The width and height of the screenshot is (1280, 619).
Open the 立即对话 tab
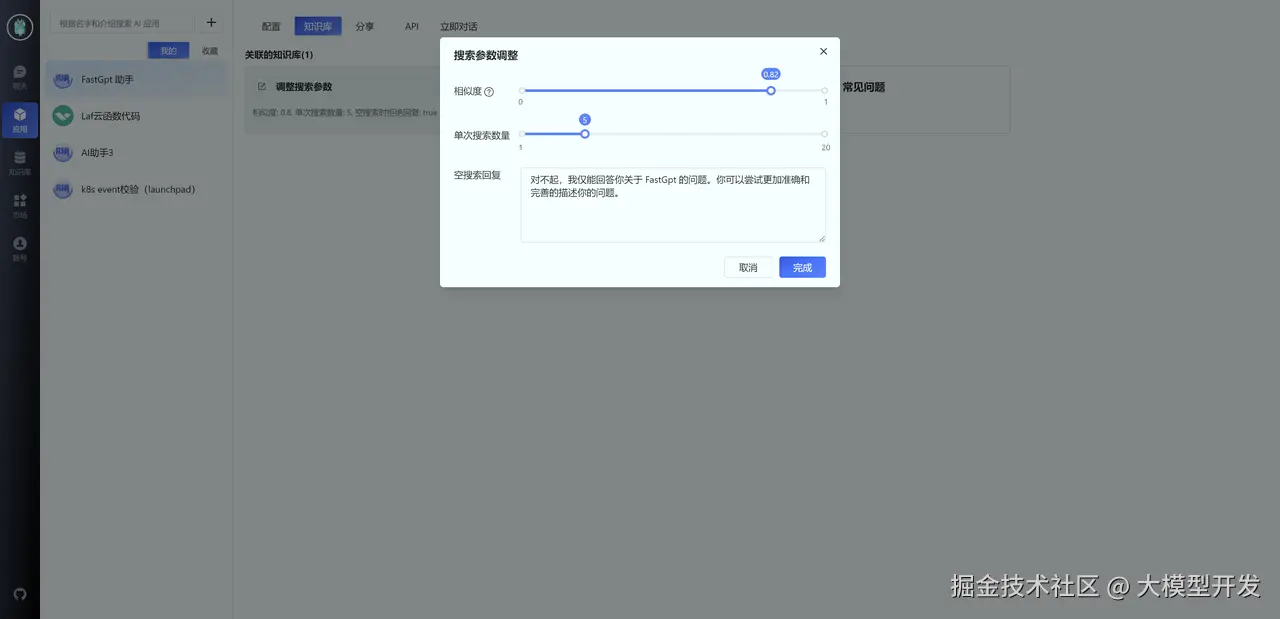coord(458,26)
